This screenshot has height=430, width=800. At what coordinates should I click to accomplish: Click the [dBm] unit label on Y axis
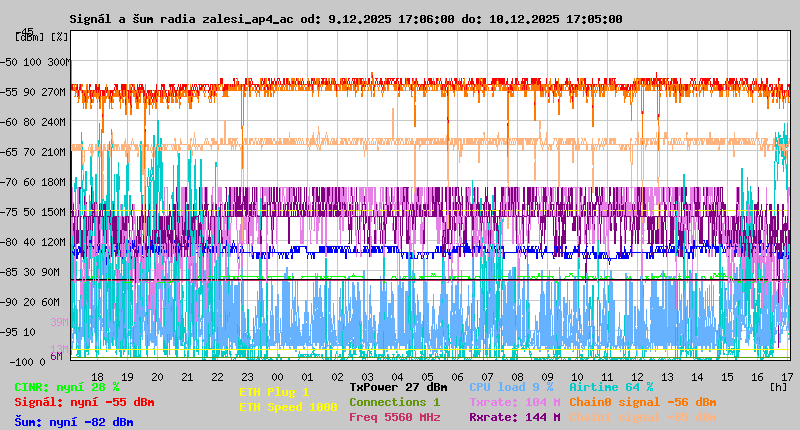(x=29, y=36)
